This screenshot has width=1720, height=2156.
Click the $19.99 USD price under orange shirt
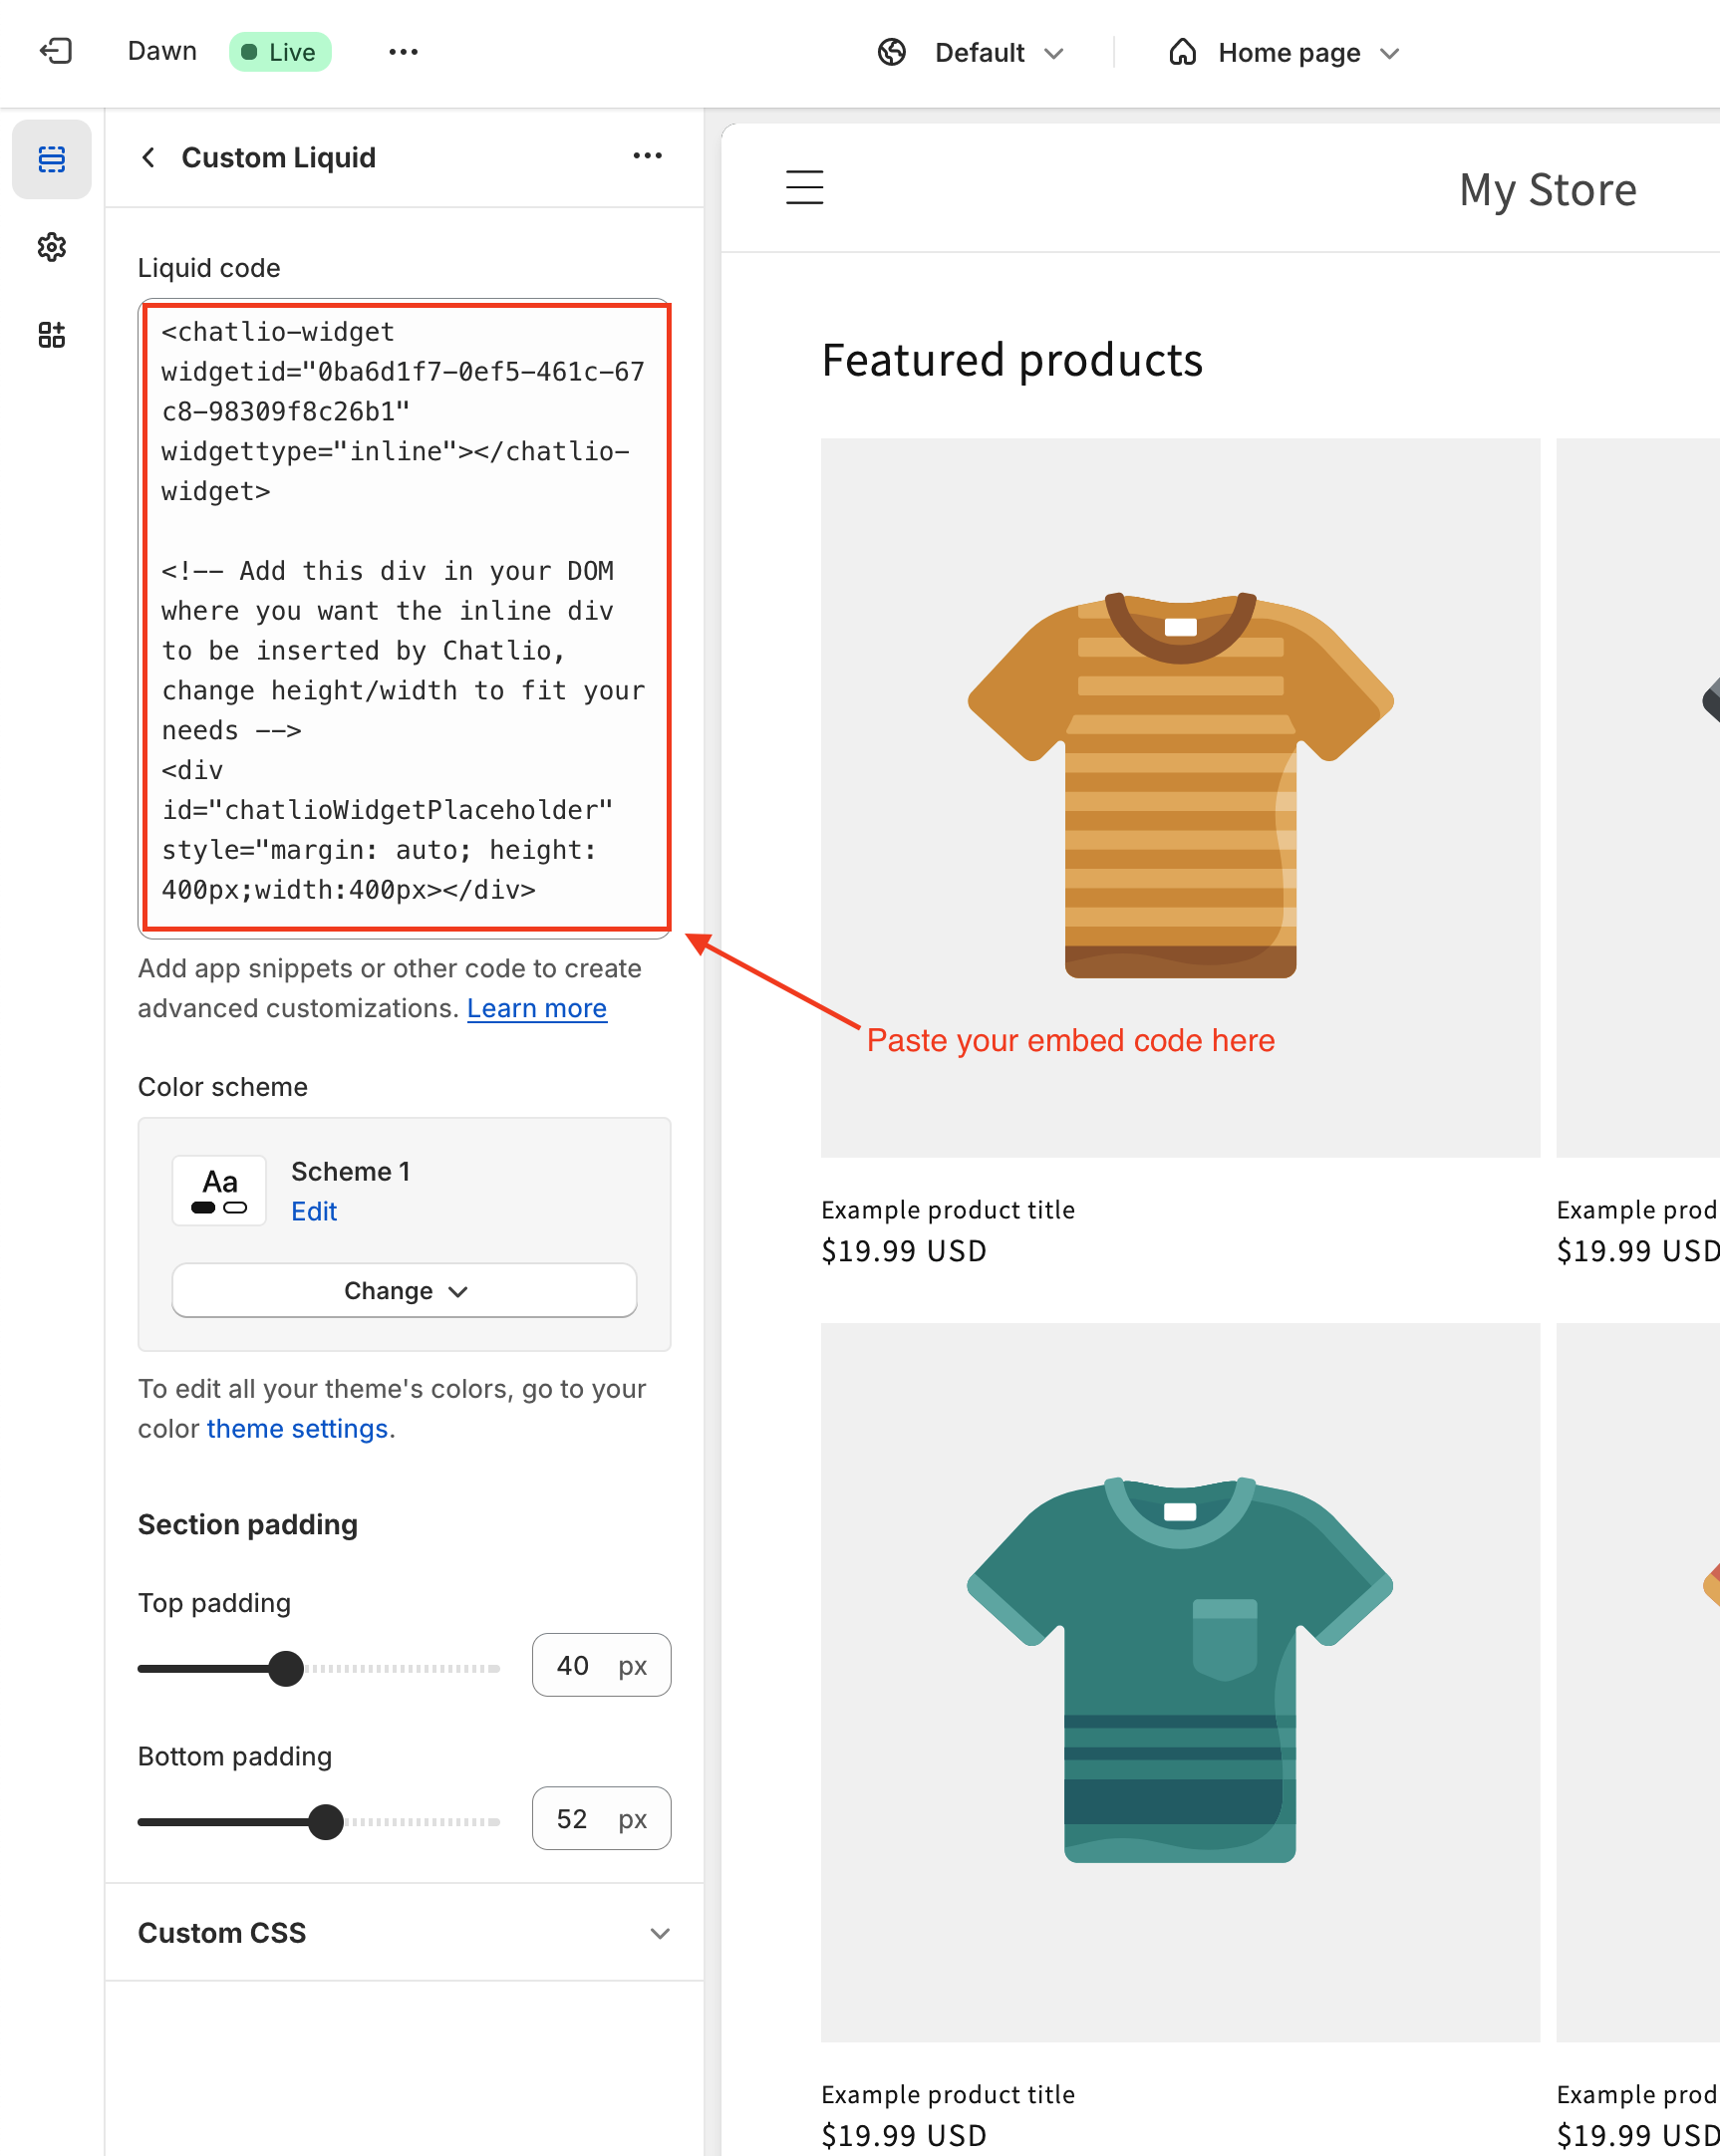pyautogui.click(x=904, y=1251)
